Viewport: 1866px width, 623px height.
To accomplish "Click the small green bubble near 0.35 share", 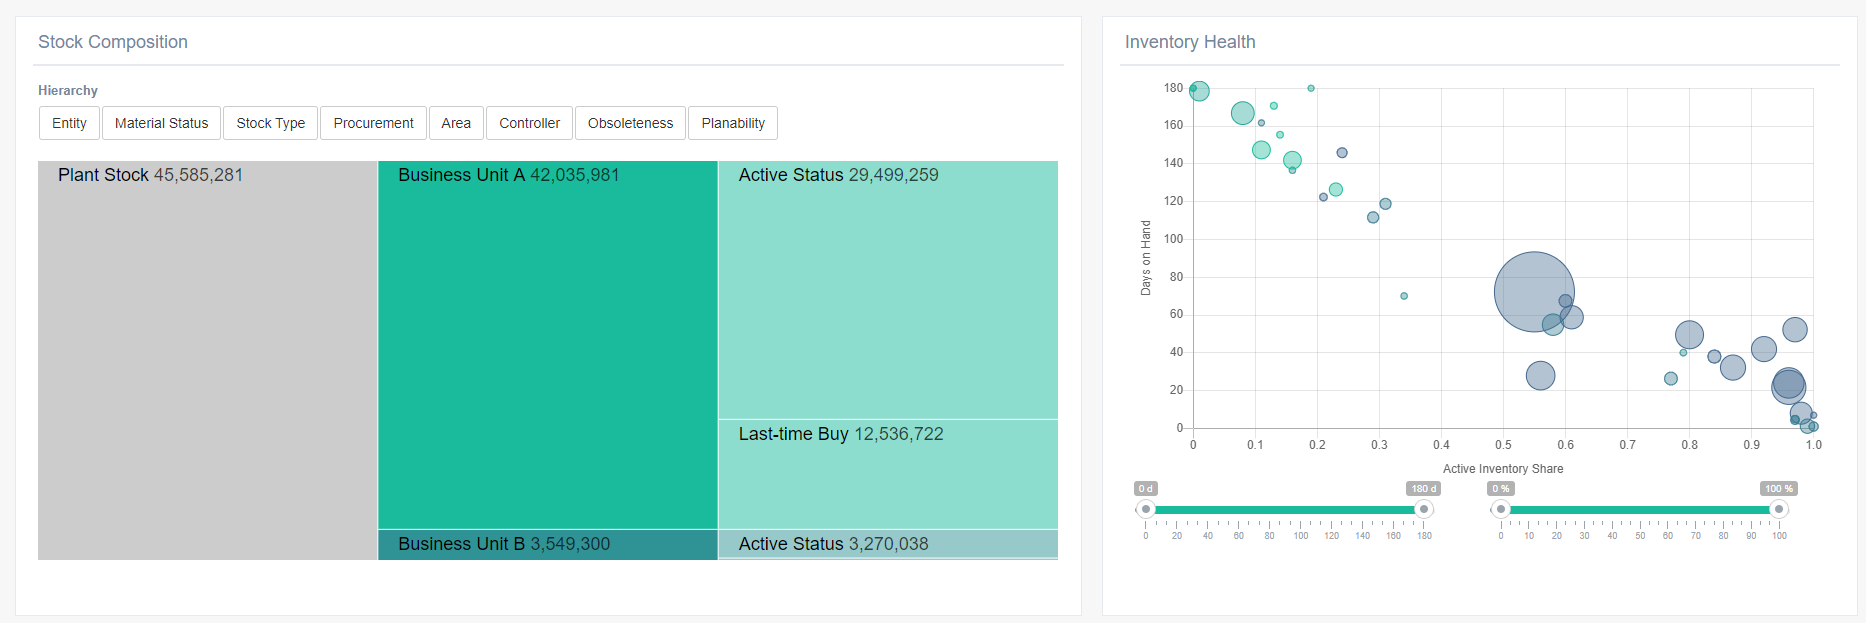I will click(1404, 296).
